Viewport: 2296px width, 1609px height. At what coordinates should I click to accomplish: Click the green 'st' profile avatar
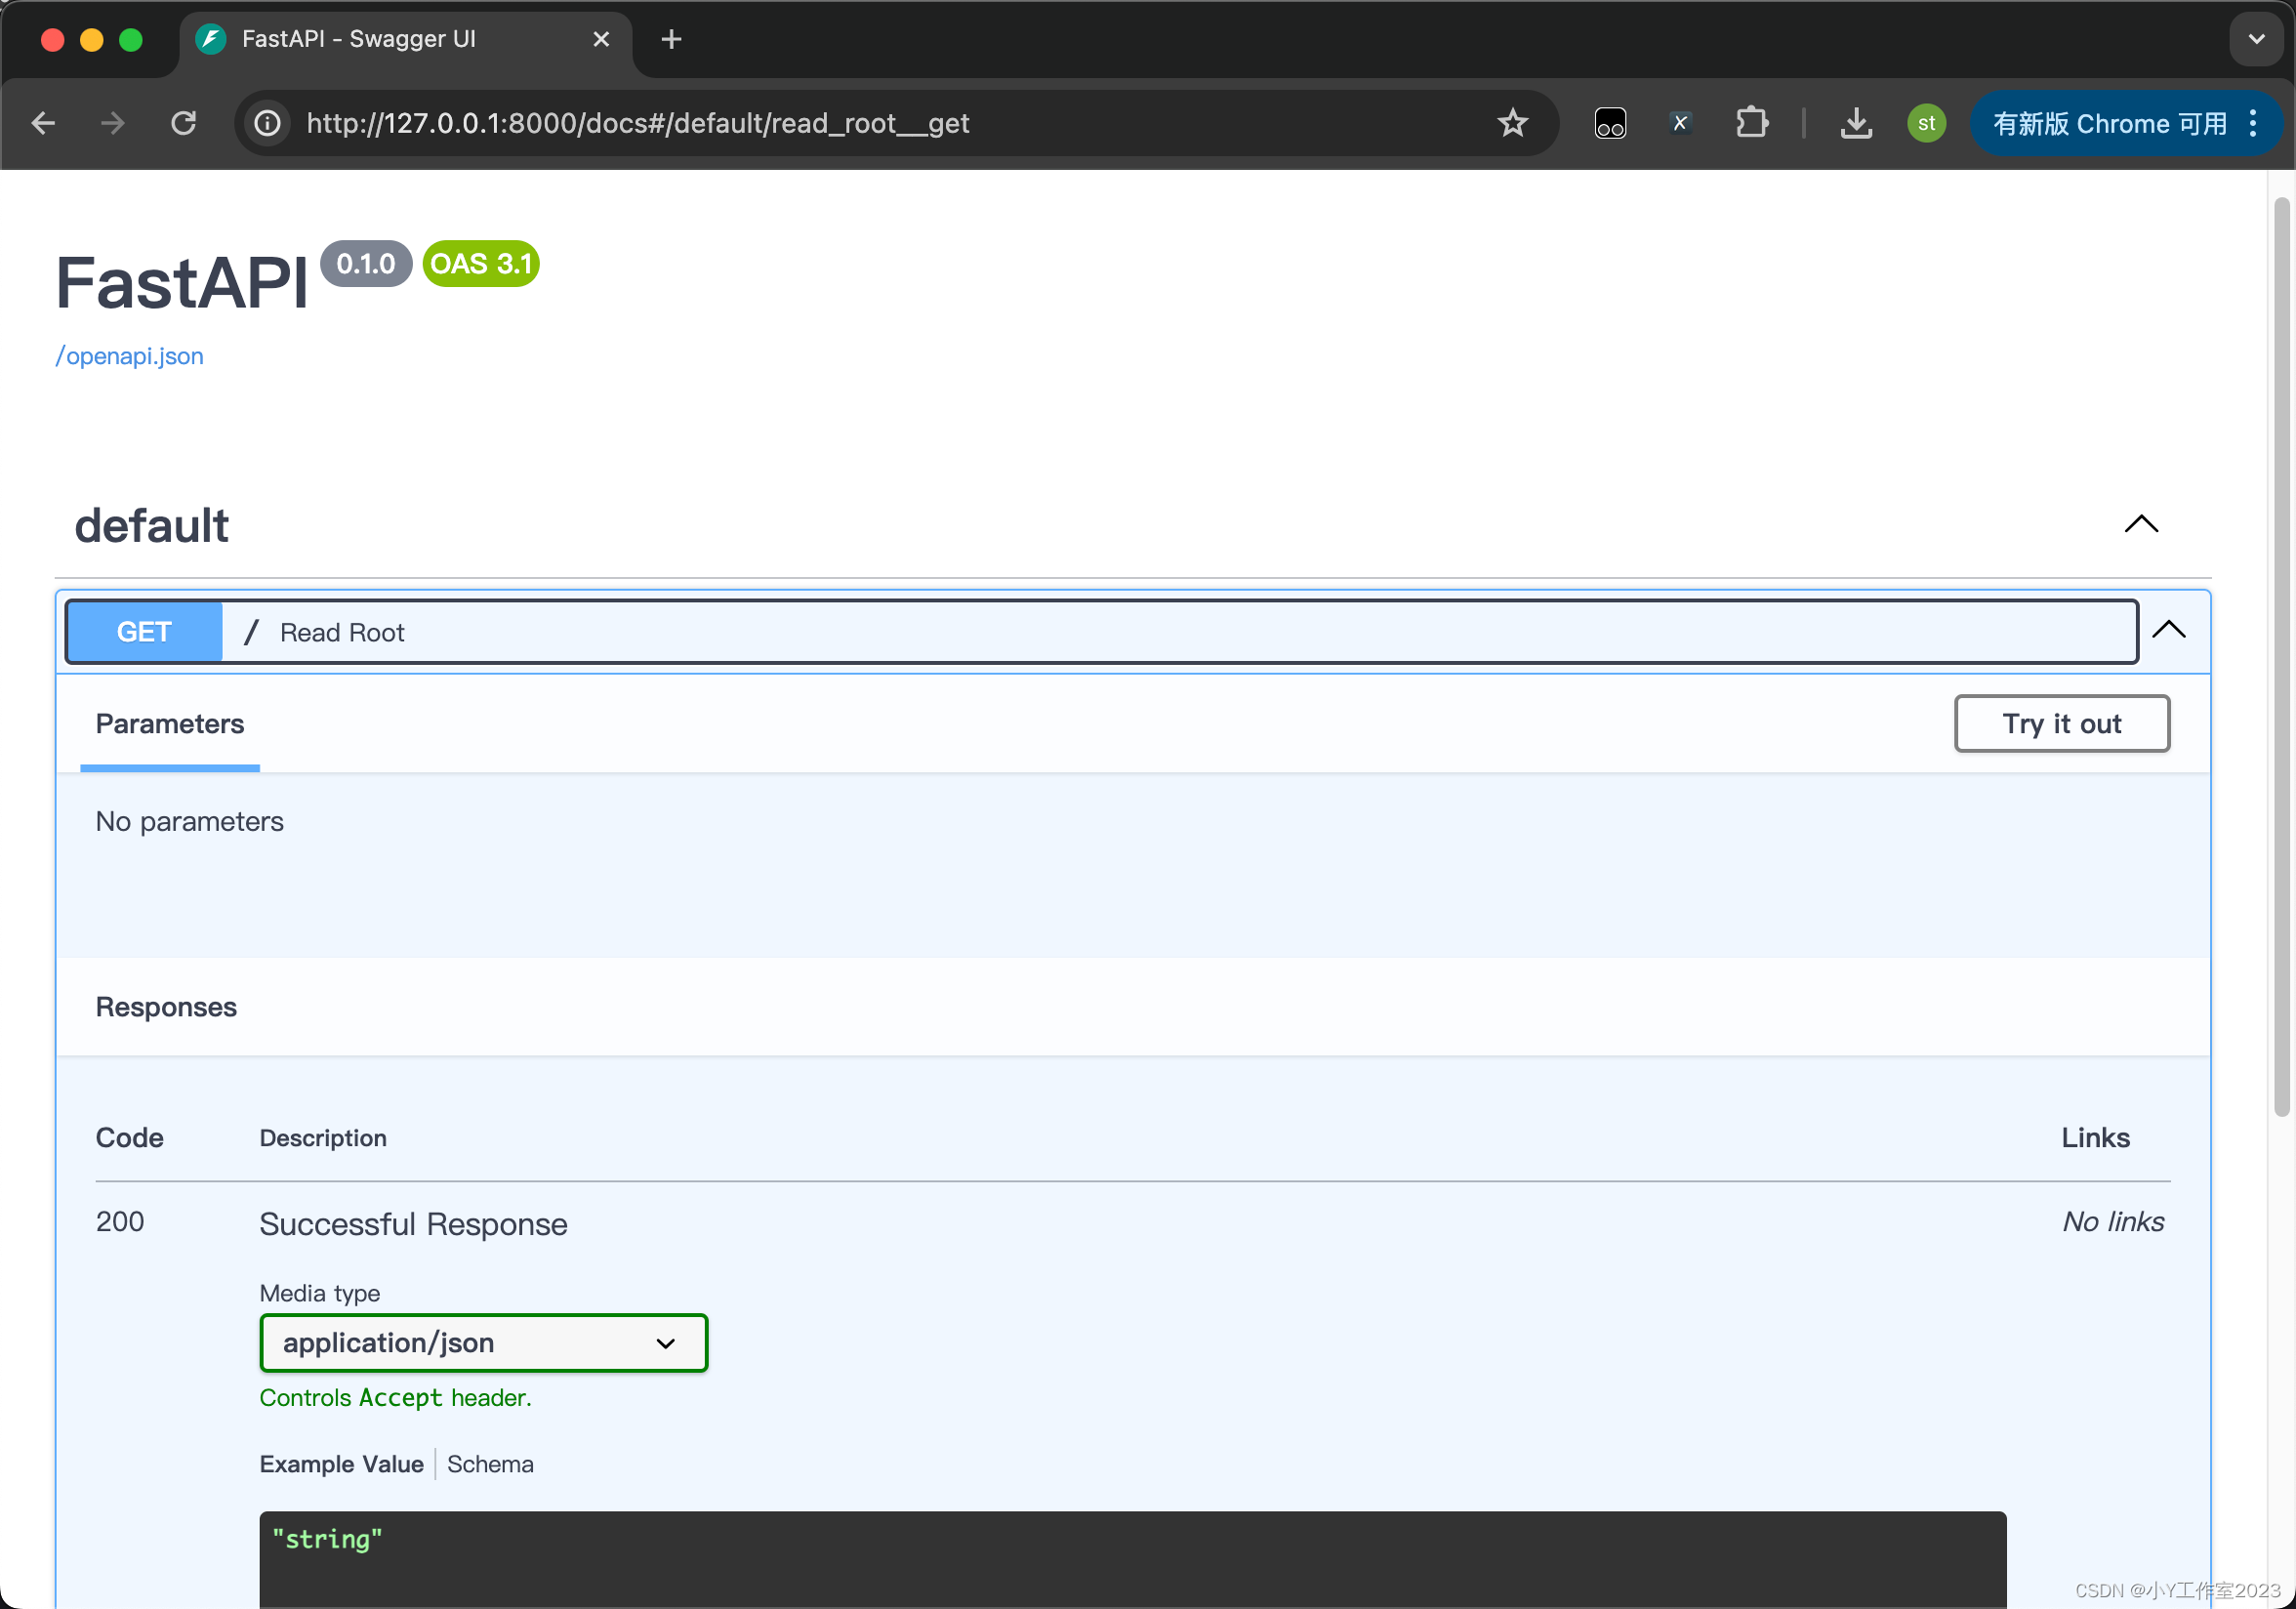click(1926, 123)
